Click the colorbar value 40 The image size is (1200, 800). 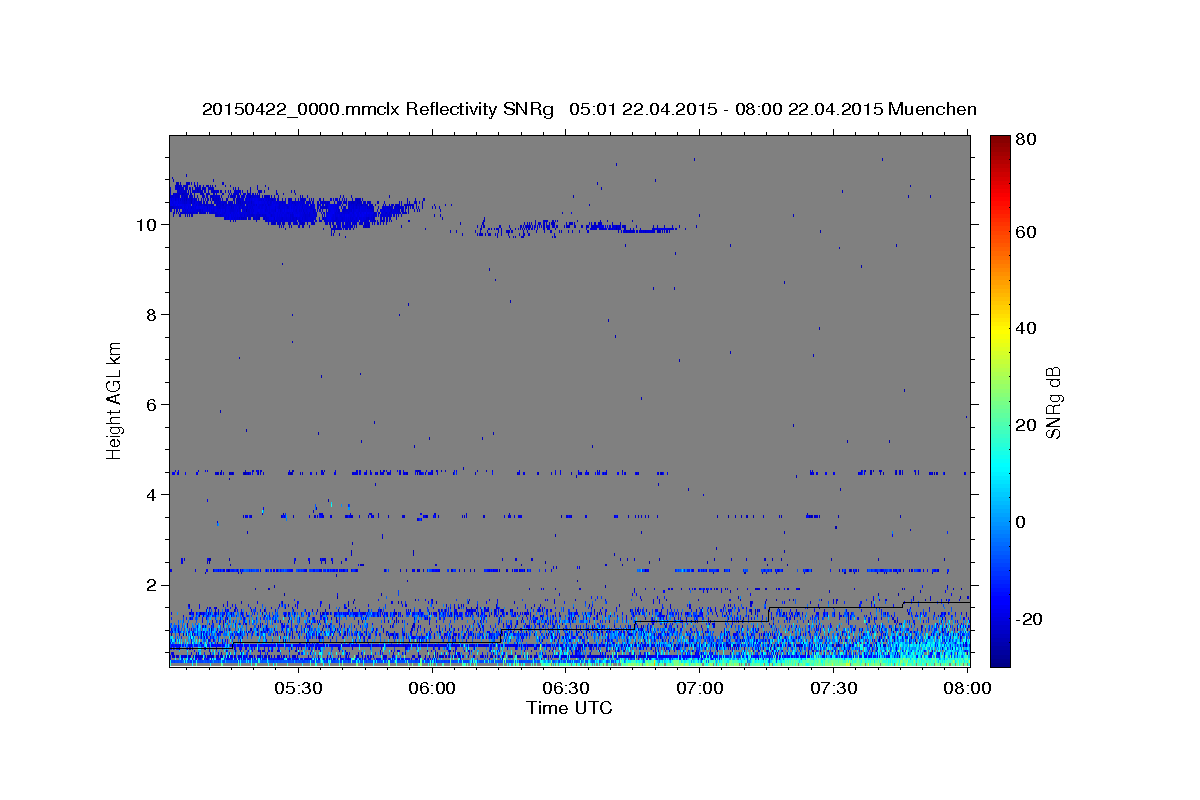[x=1025, y=328]
